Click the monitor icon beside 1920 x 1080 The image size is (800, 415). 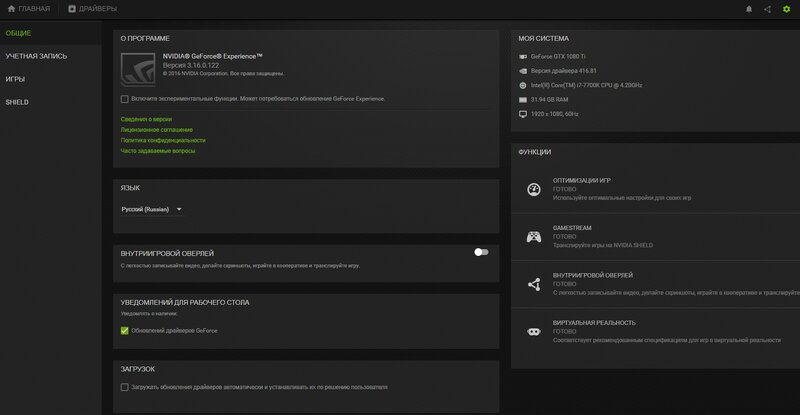coord(523,114)
